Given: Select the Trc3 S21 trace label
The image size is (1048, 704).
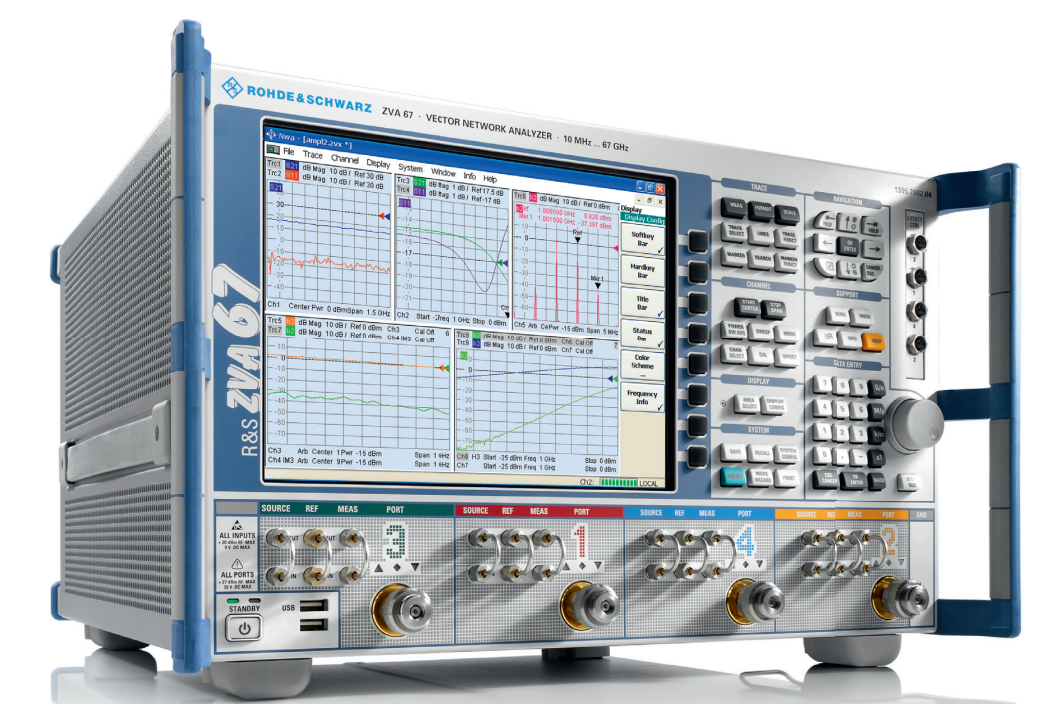Looking at the screenshot, I should (x=411, y=181).
